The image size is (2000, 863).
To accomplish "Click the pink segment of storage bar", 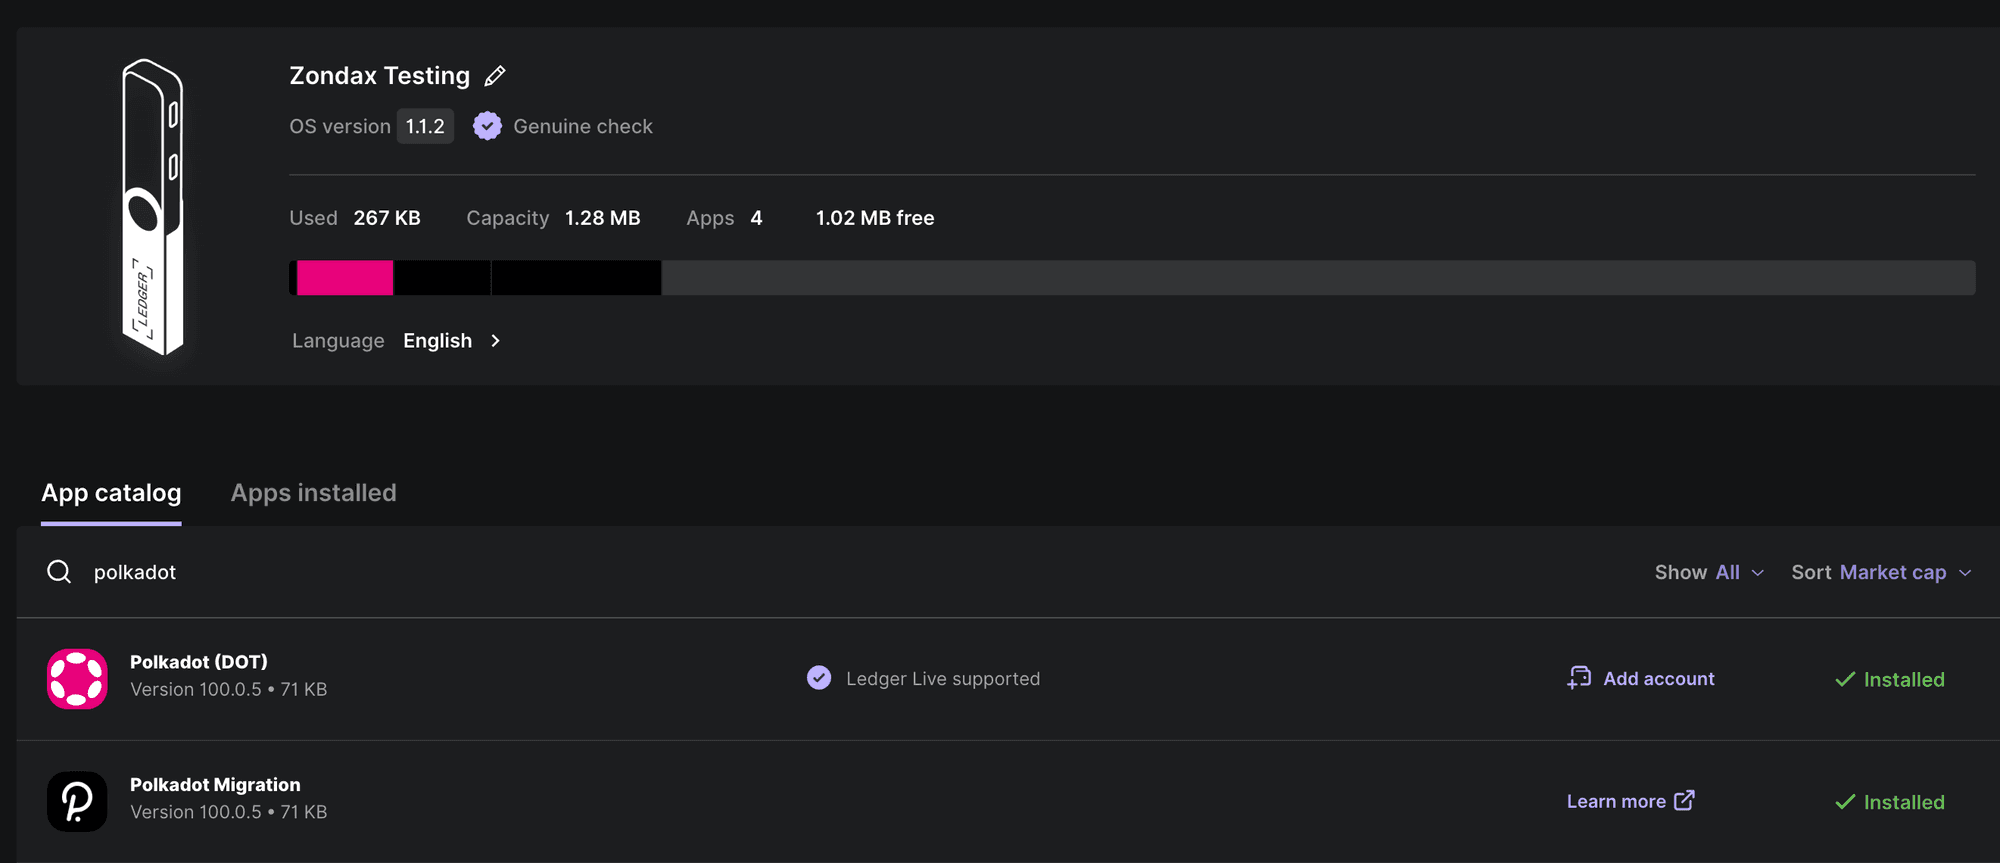I will point(345,278).
